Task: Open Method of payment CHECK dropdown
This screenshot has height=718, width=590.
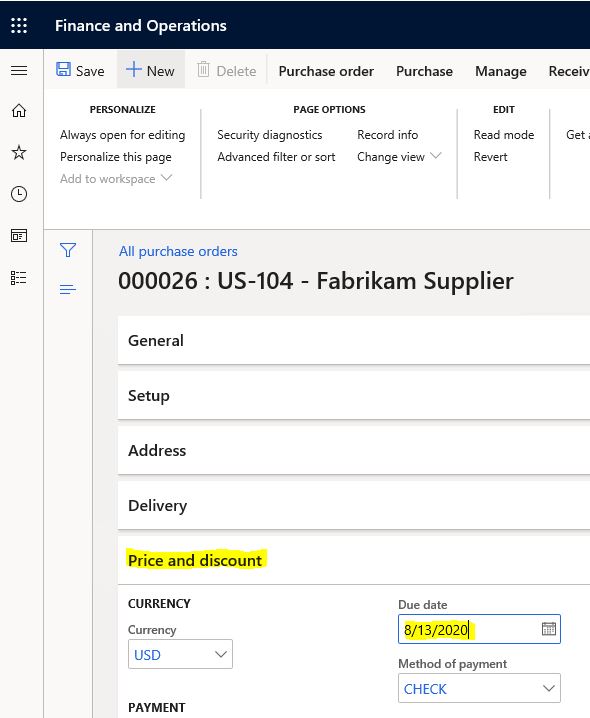Action: (479, 688)
